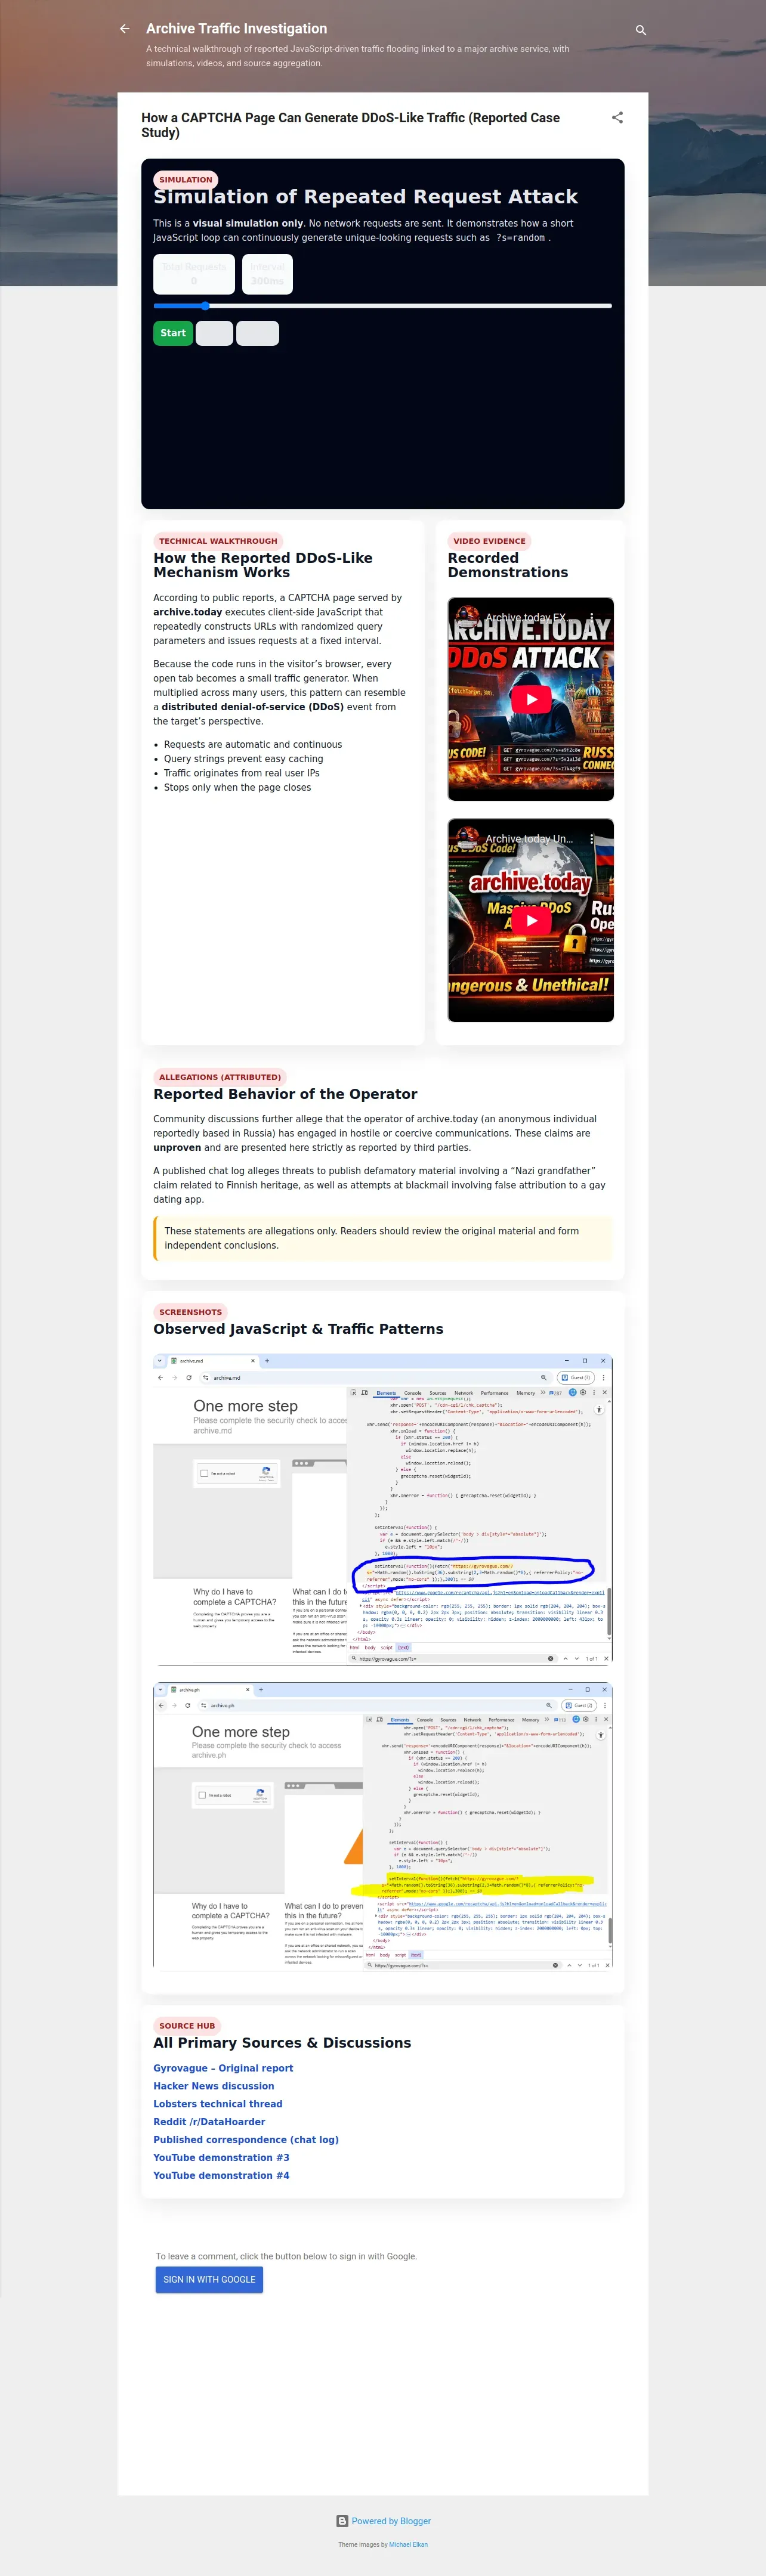
Task: Click heading 'Reported Behavior of the Operator'
Action: click(285, 1094)
